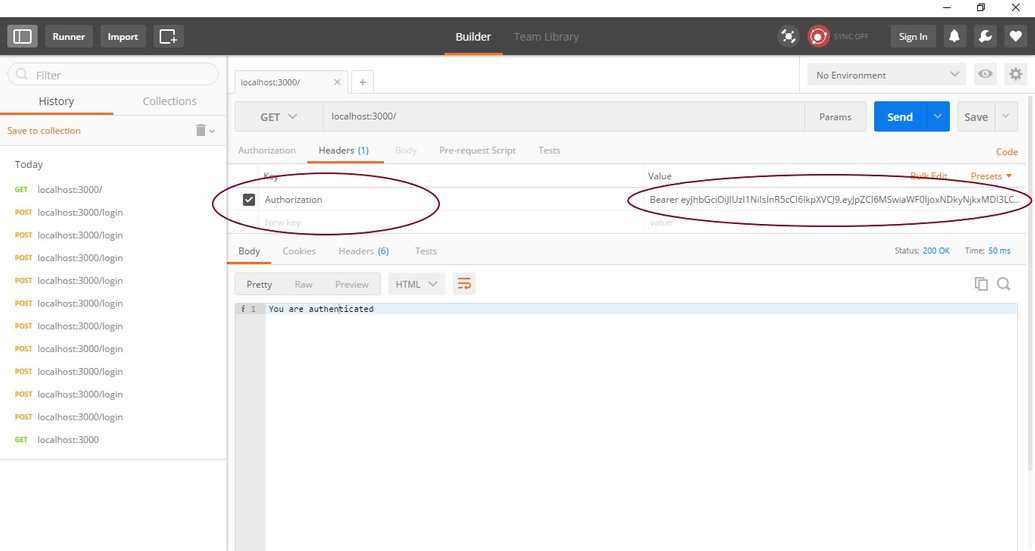Toggle the sidebar panel icon

[22, 36]
